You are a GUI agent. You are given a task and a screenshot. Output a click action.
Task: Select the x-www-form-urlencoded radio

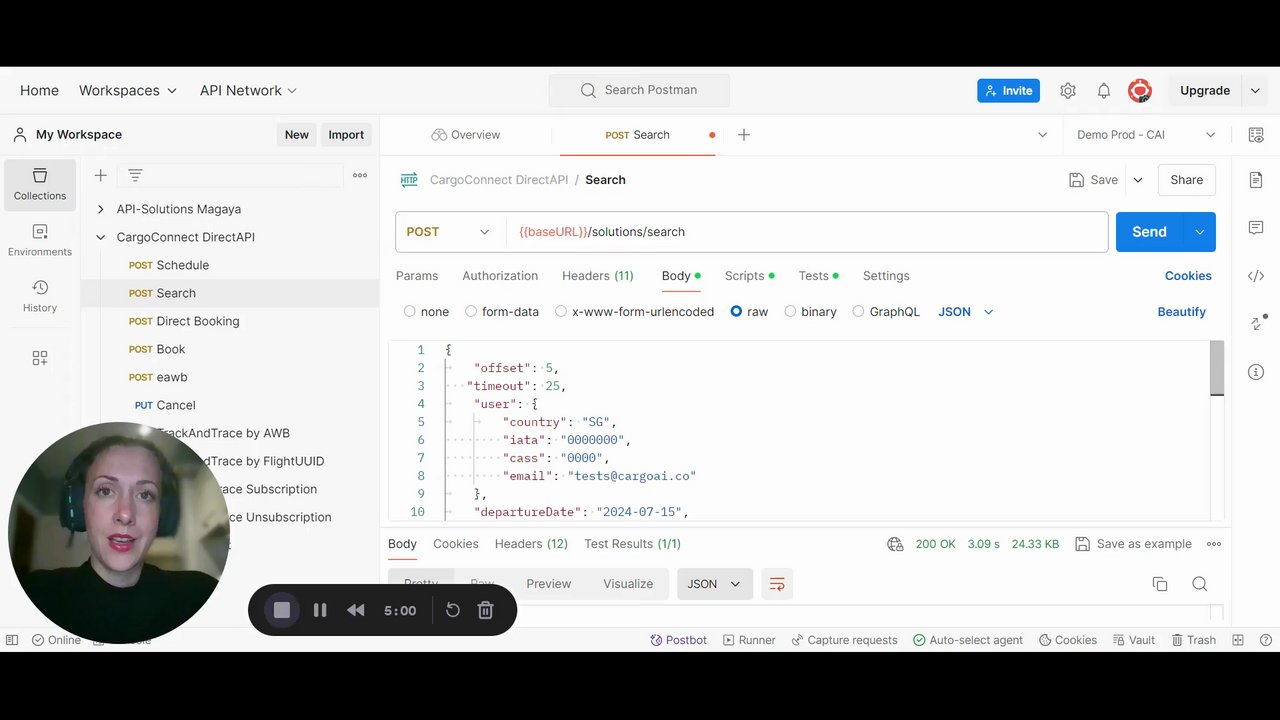point(561,312)
